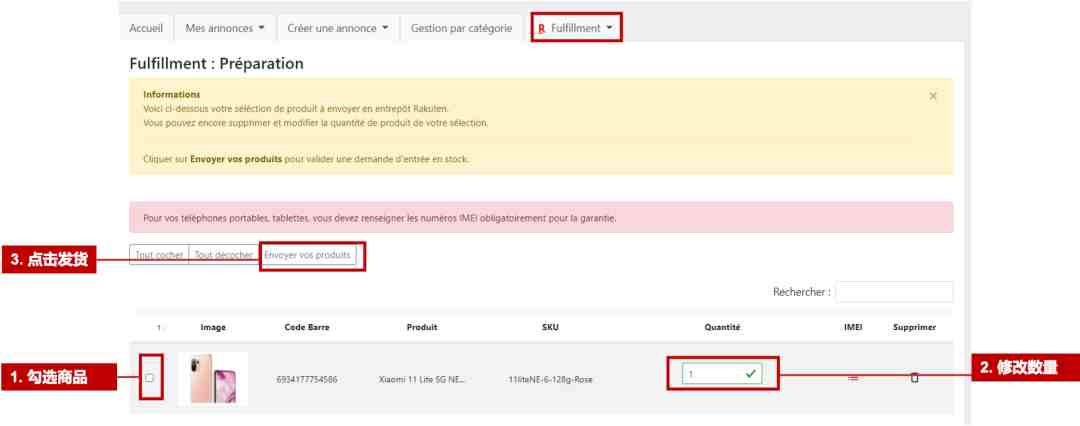Select the SKU 11liteNE-6-128g-Rose cell
Screen dimensions: 1080x426
pos(550,379)
